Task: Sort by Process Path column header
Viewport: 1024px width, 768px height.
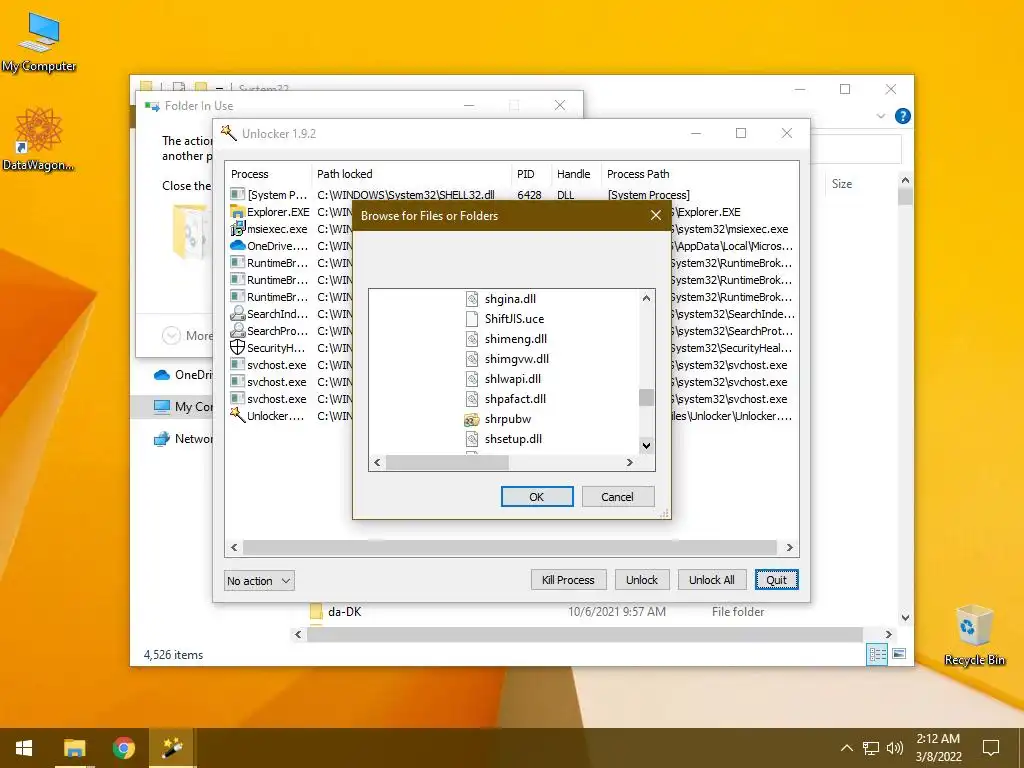Action: (699, 174)
